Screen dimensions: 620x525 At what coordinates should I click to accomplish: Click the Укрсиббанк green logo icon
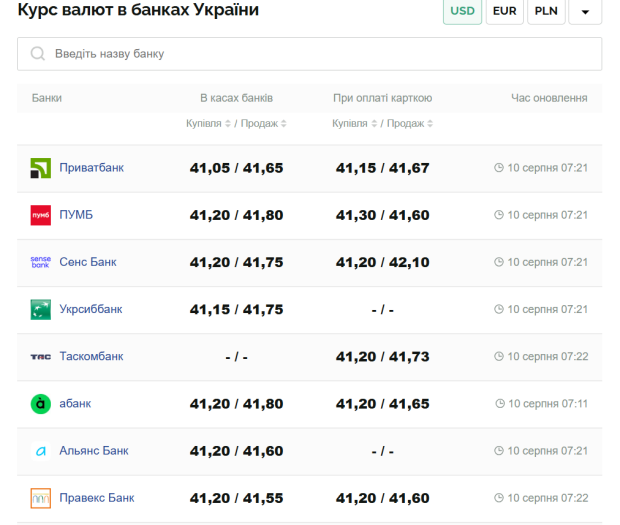pyautogui.click(x=41, y=310)
